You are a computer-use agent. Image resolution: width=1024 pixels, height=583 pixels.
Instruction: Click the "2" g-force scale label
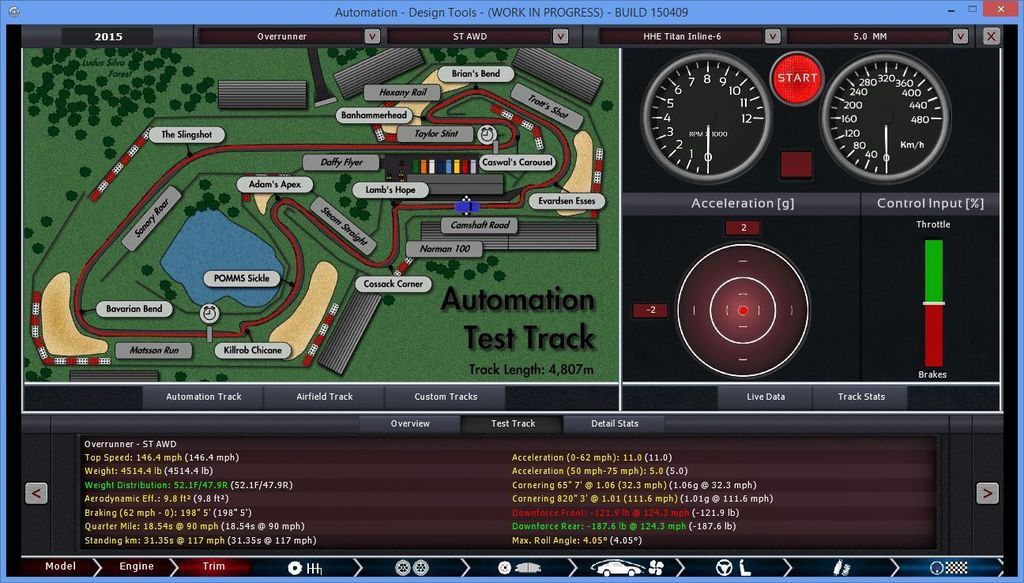743,228
